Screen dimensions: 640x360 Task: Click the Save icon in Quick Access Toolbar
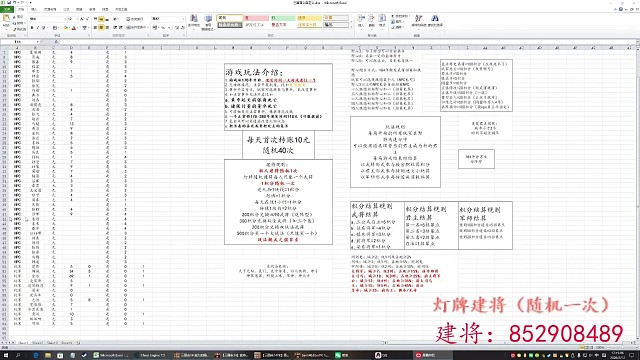(9, 2)
